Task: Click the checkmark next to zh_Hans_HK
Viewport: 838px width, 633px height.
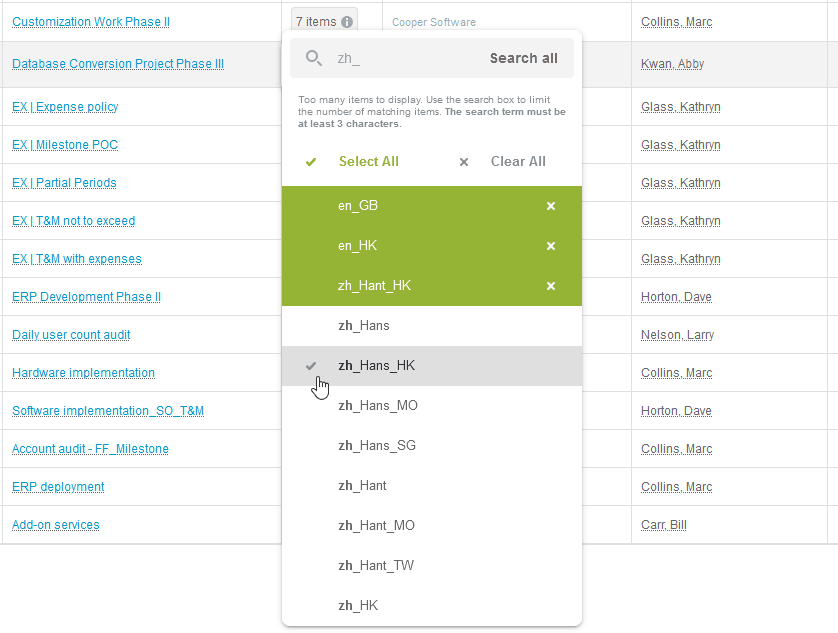Action: click(x=311, y=366)
